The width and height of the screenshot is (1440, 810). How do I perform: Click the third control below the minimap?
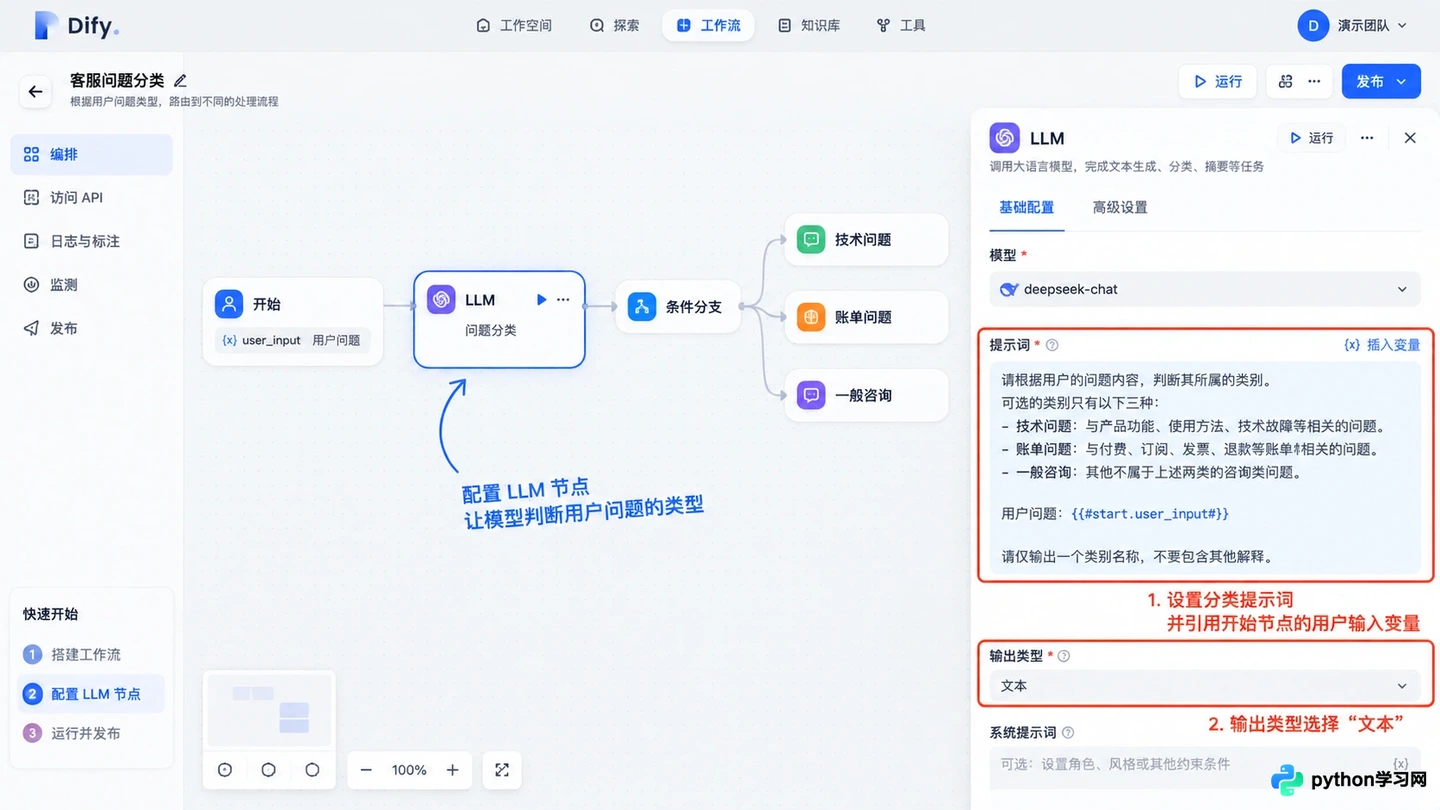pos(312,770)
